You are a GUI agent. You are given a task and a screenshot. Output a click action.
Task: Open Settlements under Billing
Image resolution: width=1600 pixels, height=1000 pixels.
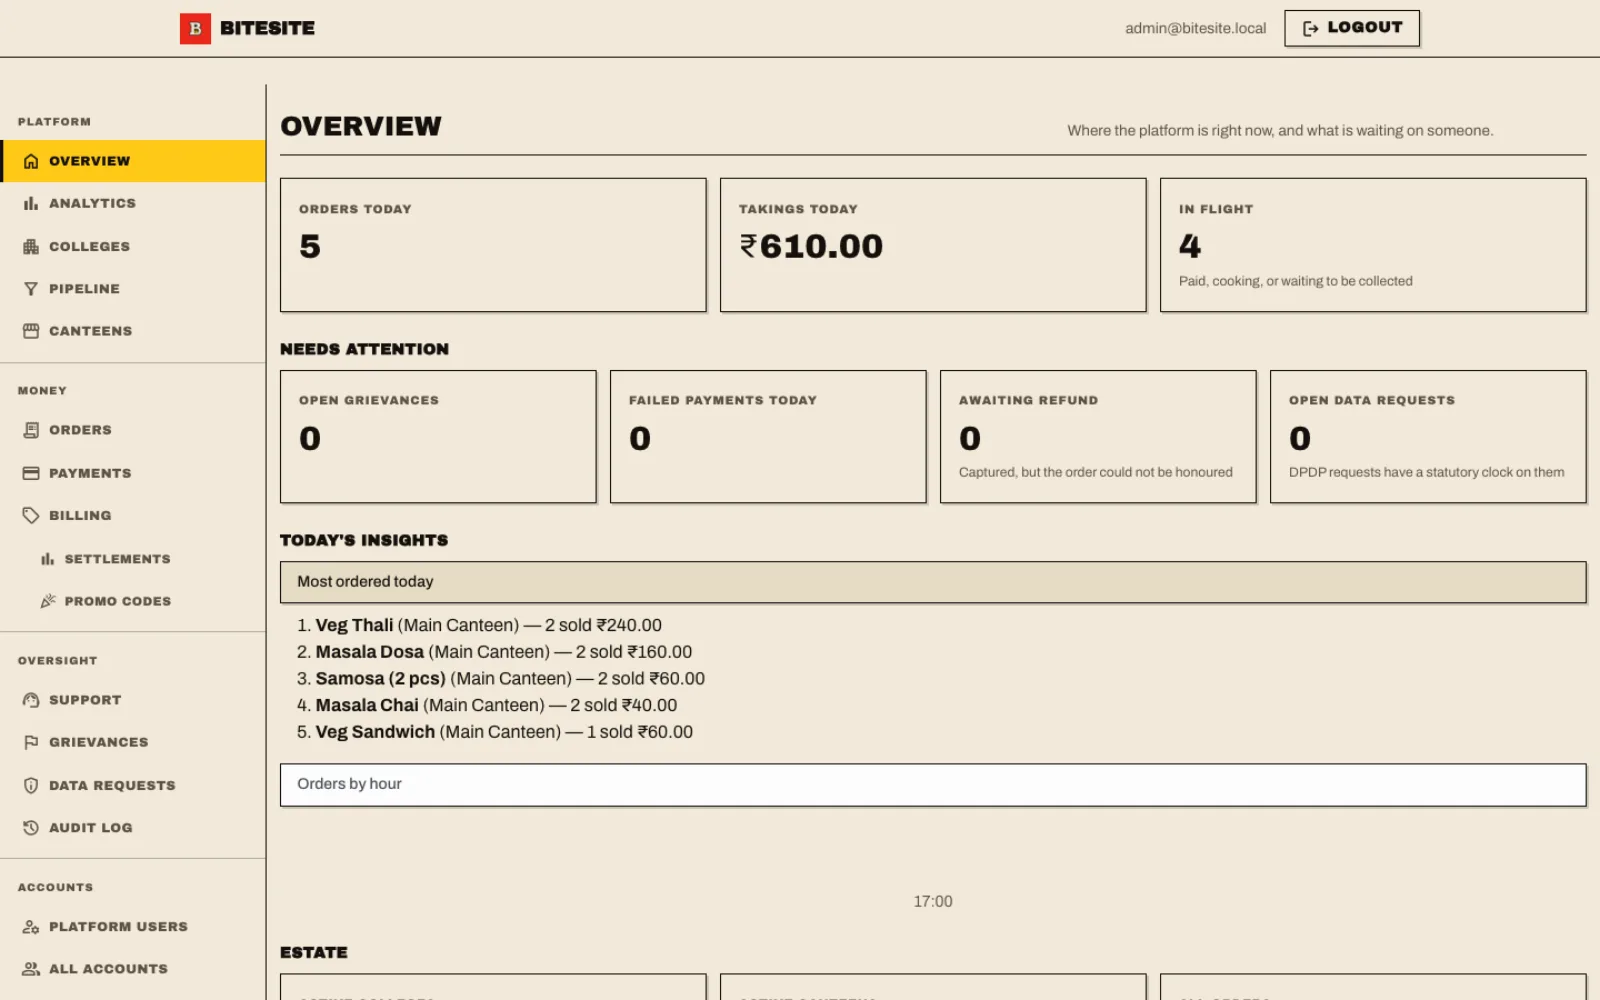pyautogui.click(x=133, y=559)
